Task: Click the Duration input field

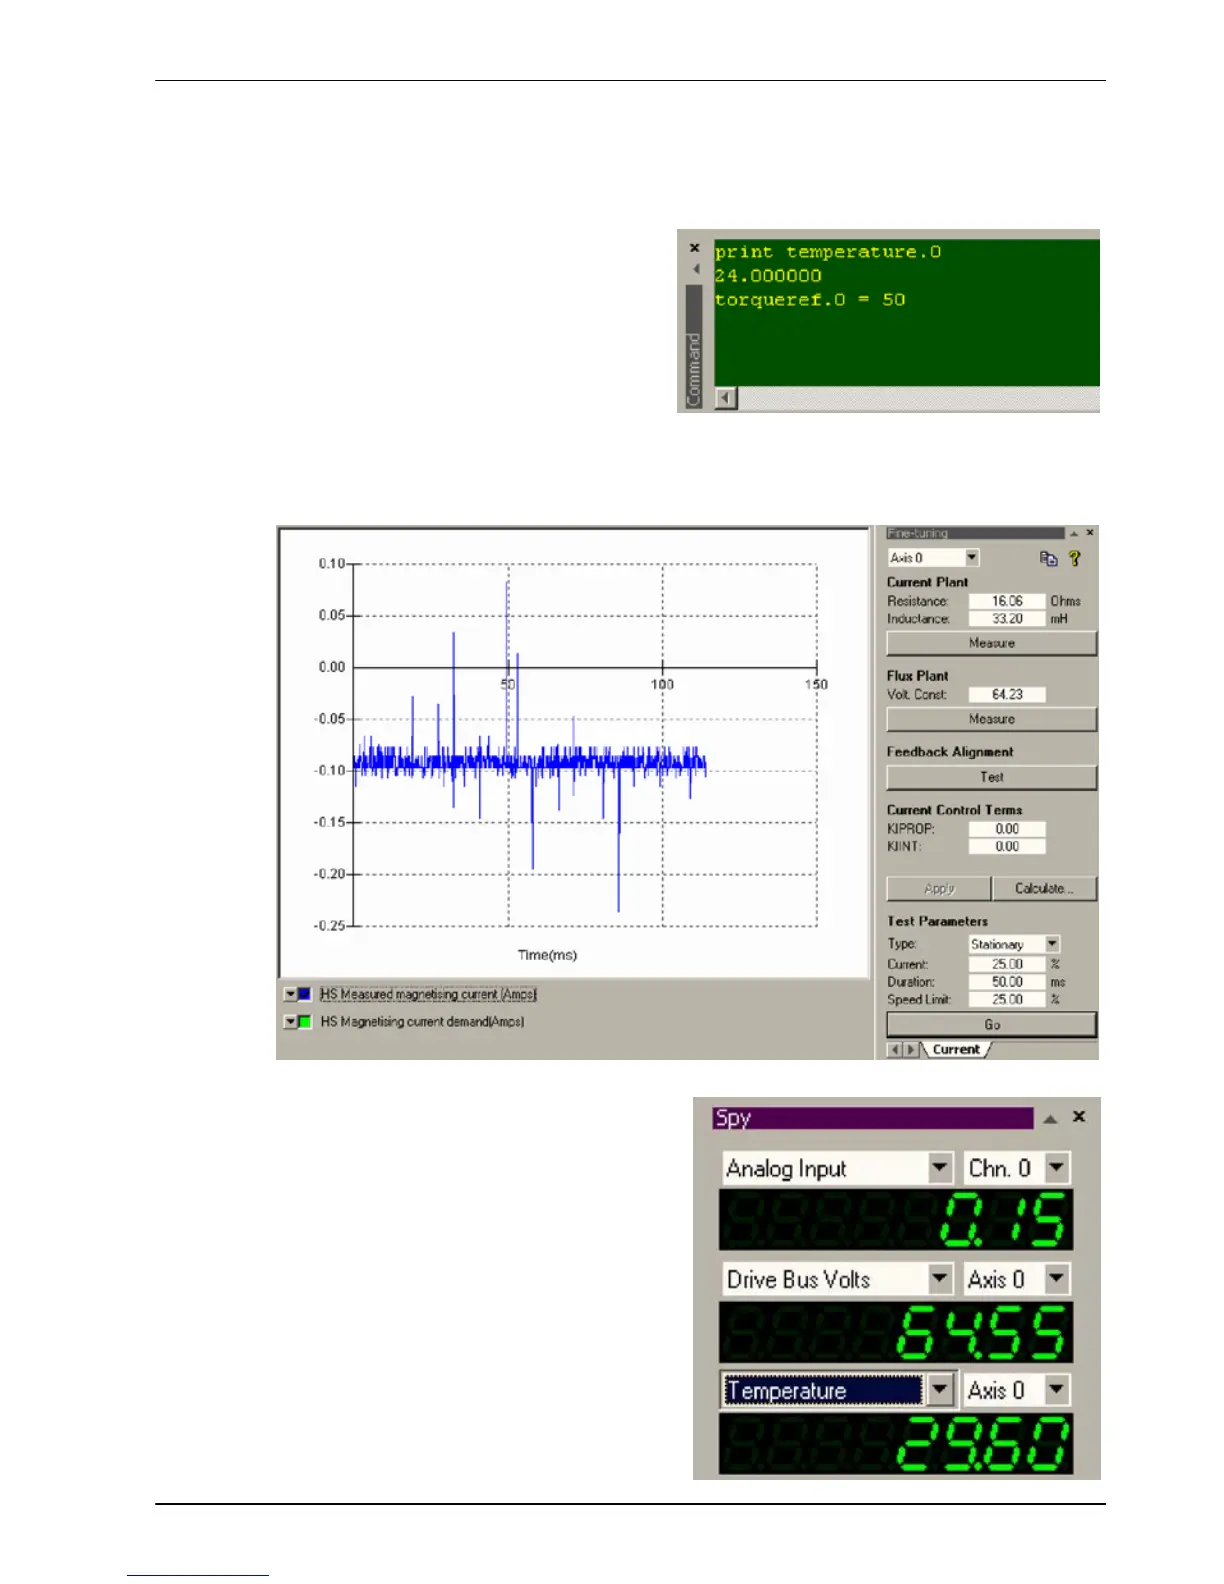Action: [x=1007, y=982]
